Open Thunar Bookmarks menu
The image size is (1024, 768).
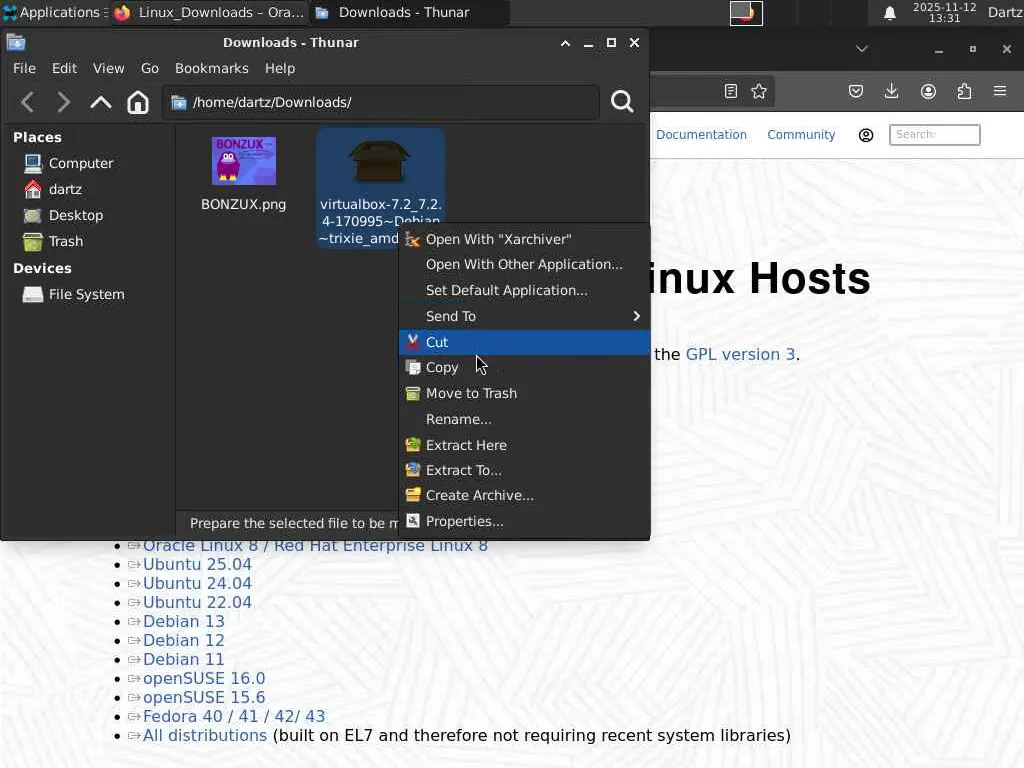pos(212,69)
